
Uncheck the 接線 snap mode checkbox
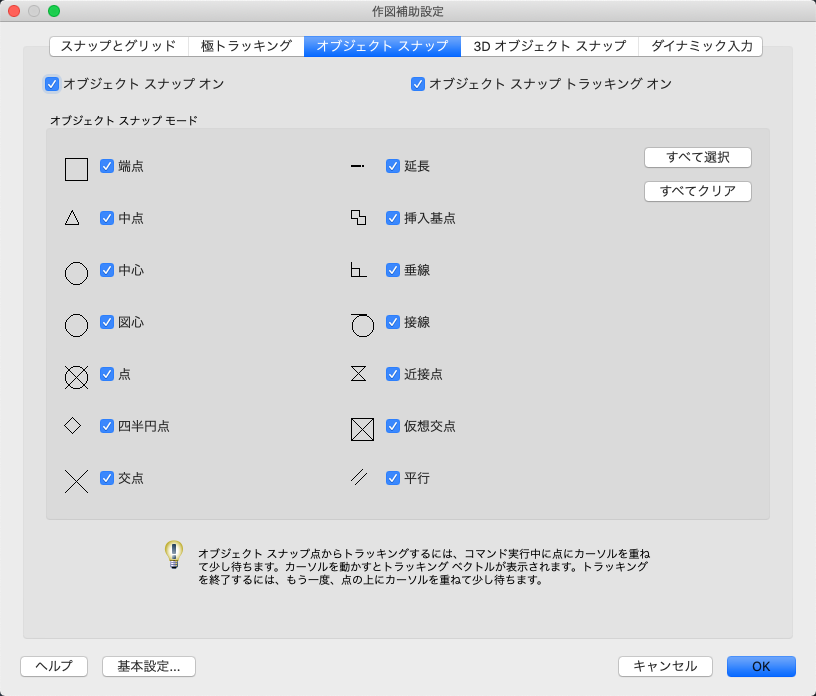click(x=393, y=322)
